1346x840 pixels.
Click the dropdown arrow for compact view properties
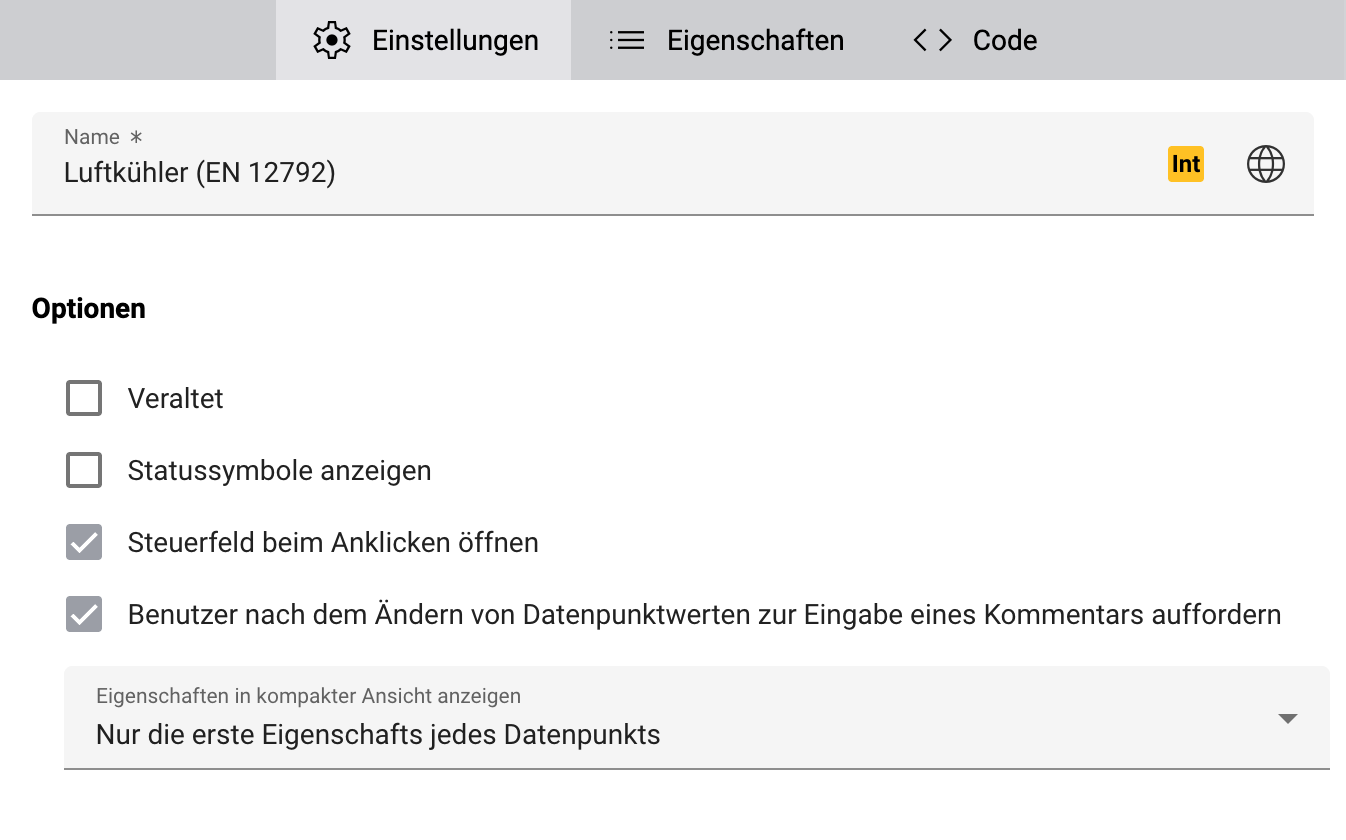coord(1288,719)
